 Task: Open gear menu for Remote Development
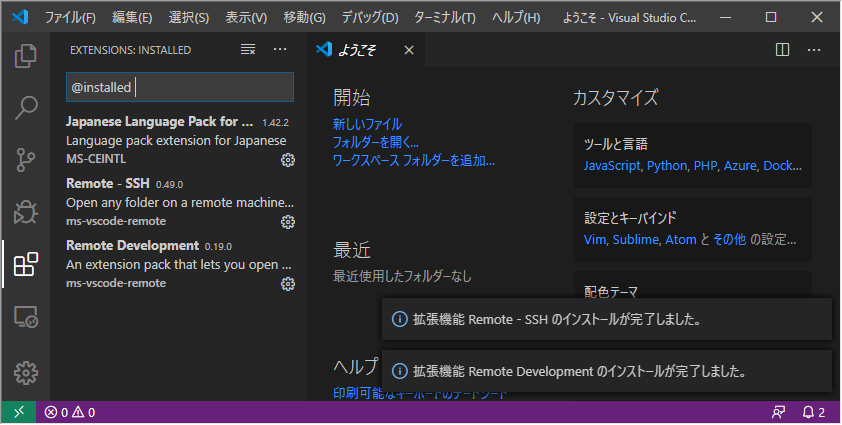pyautogui.click(x=288, y=284)
